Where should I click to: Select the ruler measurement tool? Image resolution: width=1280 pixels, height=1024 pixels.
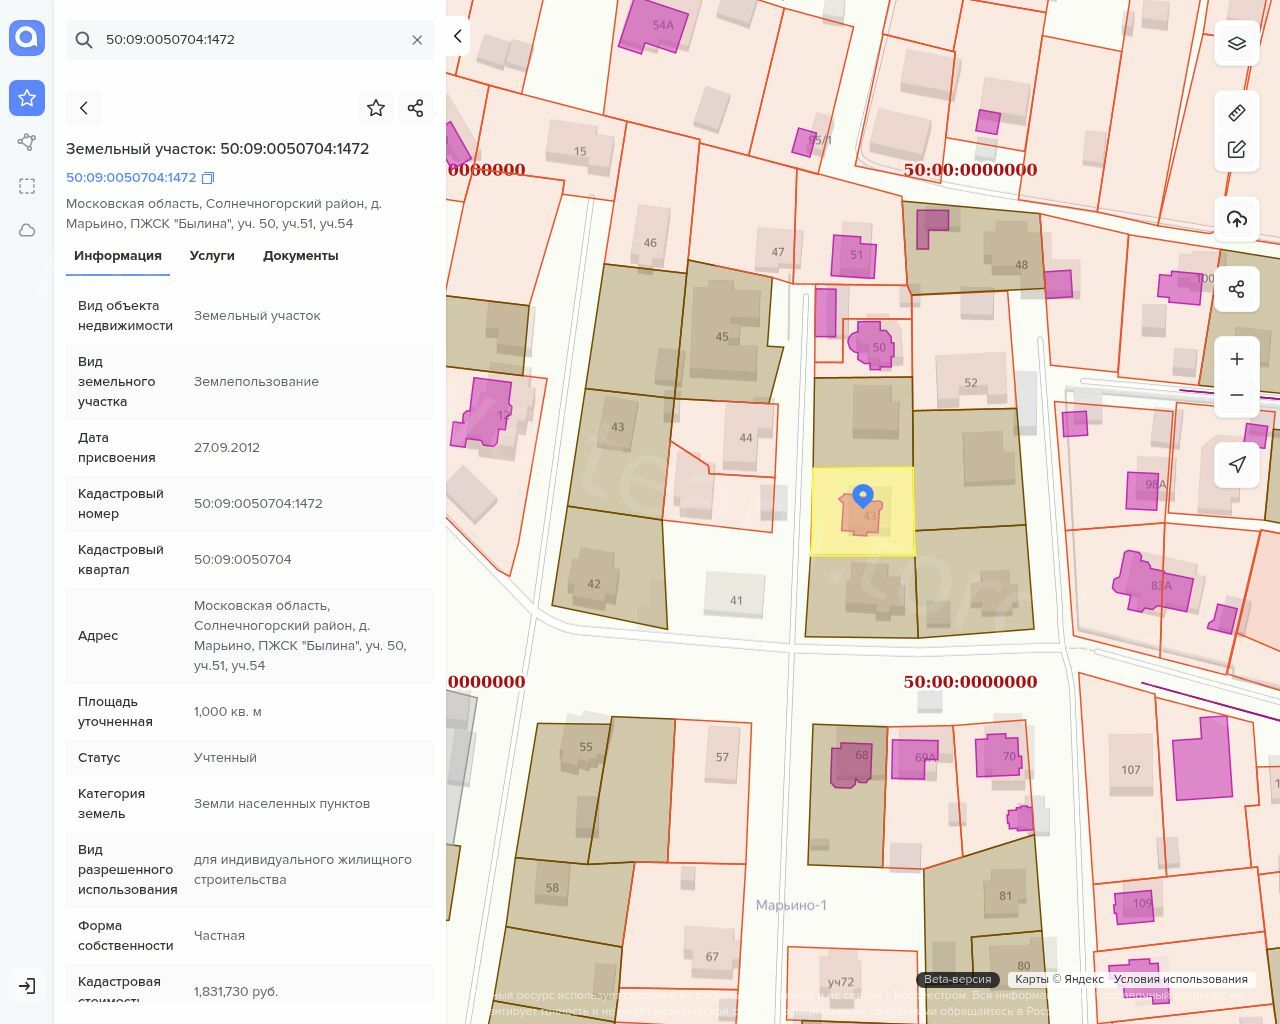[x=1237, y=113]
